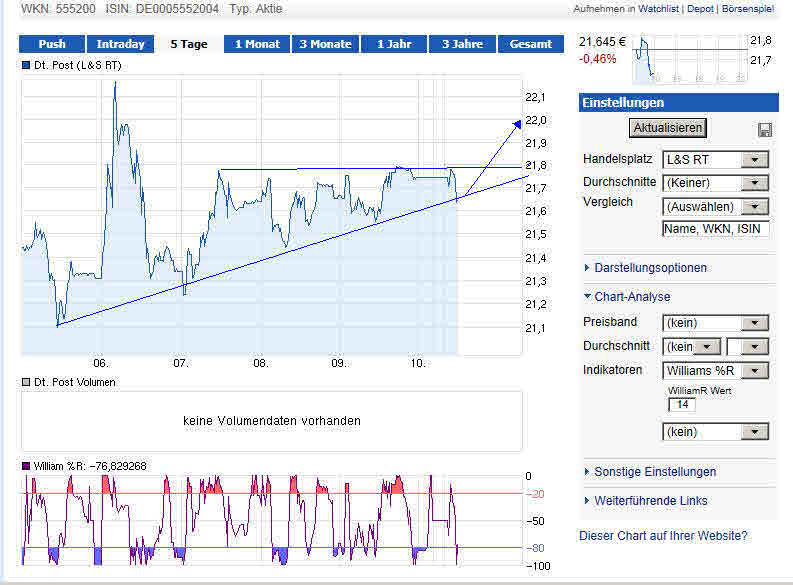The image size is (793, 585).
Task: Open the second indicator (kein) dropdown
Action: coord(716,432)
